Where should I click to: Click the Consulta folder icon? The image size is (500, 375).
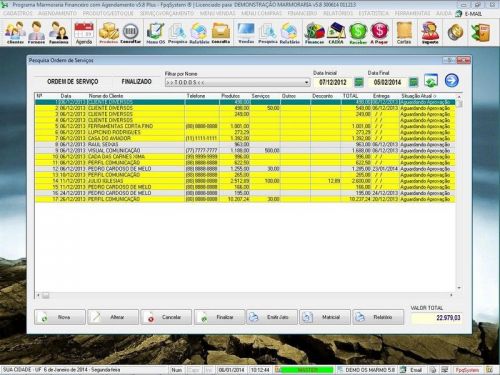[x=221, y=32]
